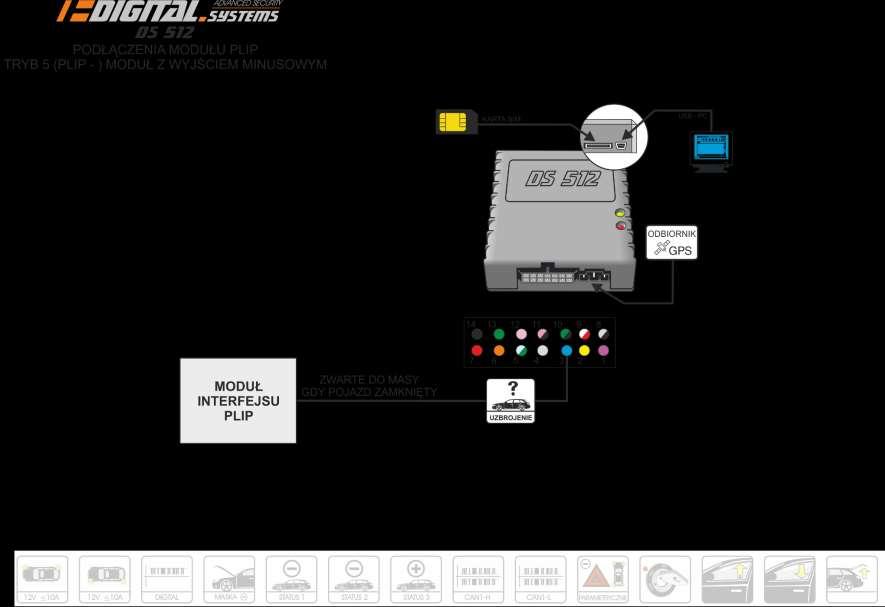This screenshot has width=885, height=607.
Task: Select the trunk open icon
Action: tap(852, 579)
